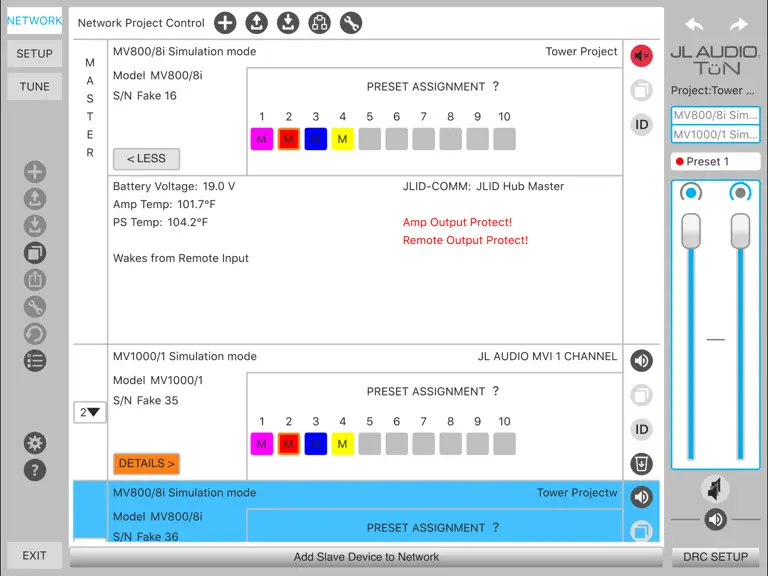Click the red preset 2 swatch for master

click(x=288, y=139)
